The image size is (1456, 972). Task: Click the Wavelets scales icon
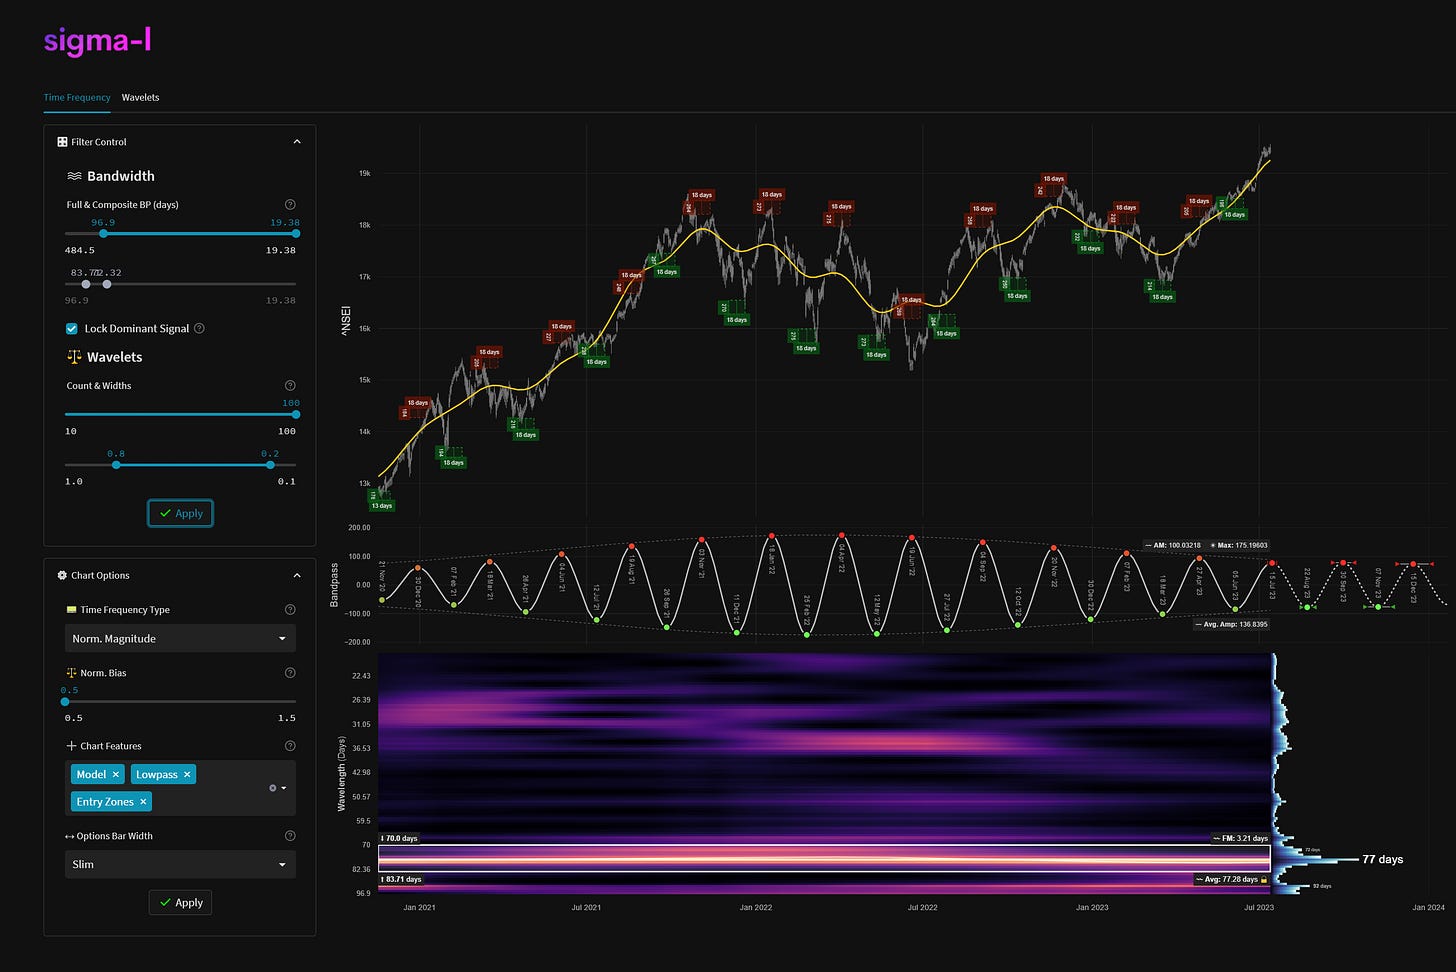click(x=74, y=357)
